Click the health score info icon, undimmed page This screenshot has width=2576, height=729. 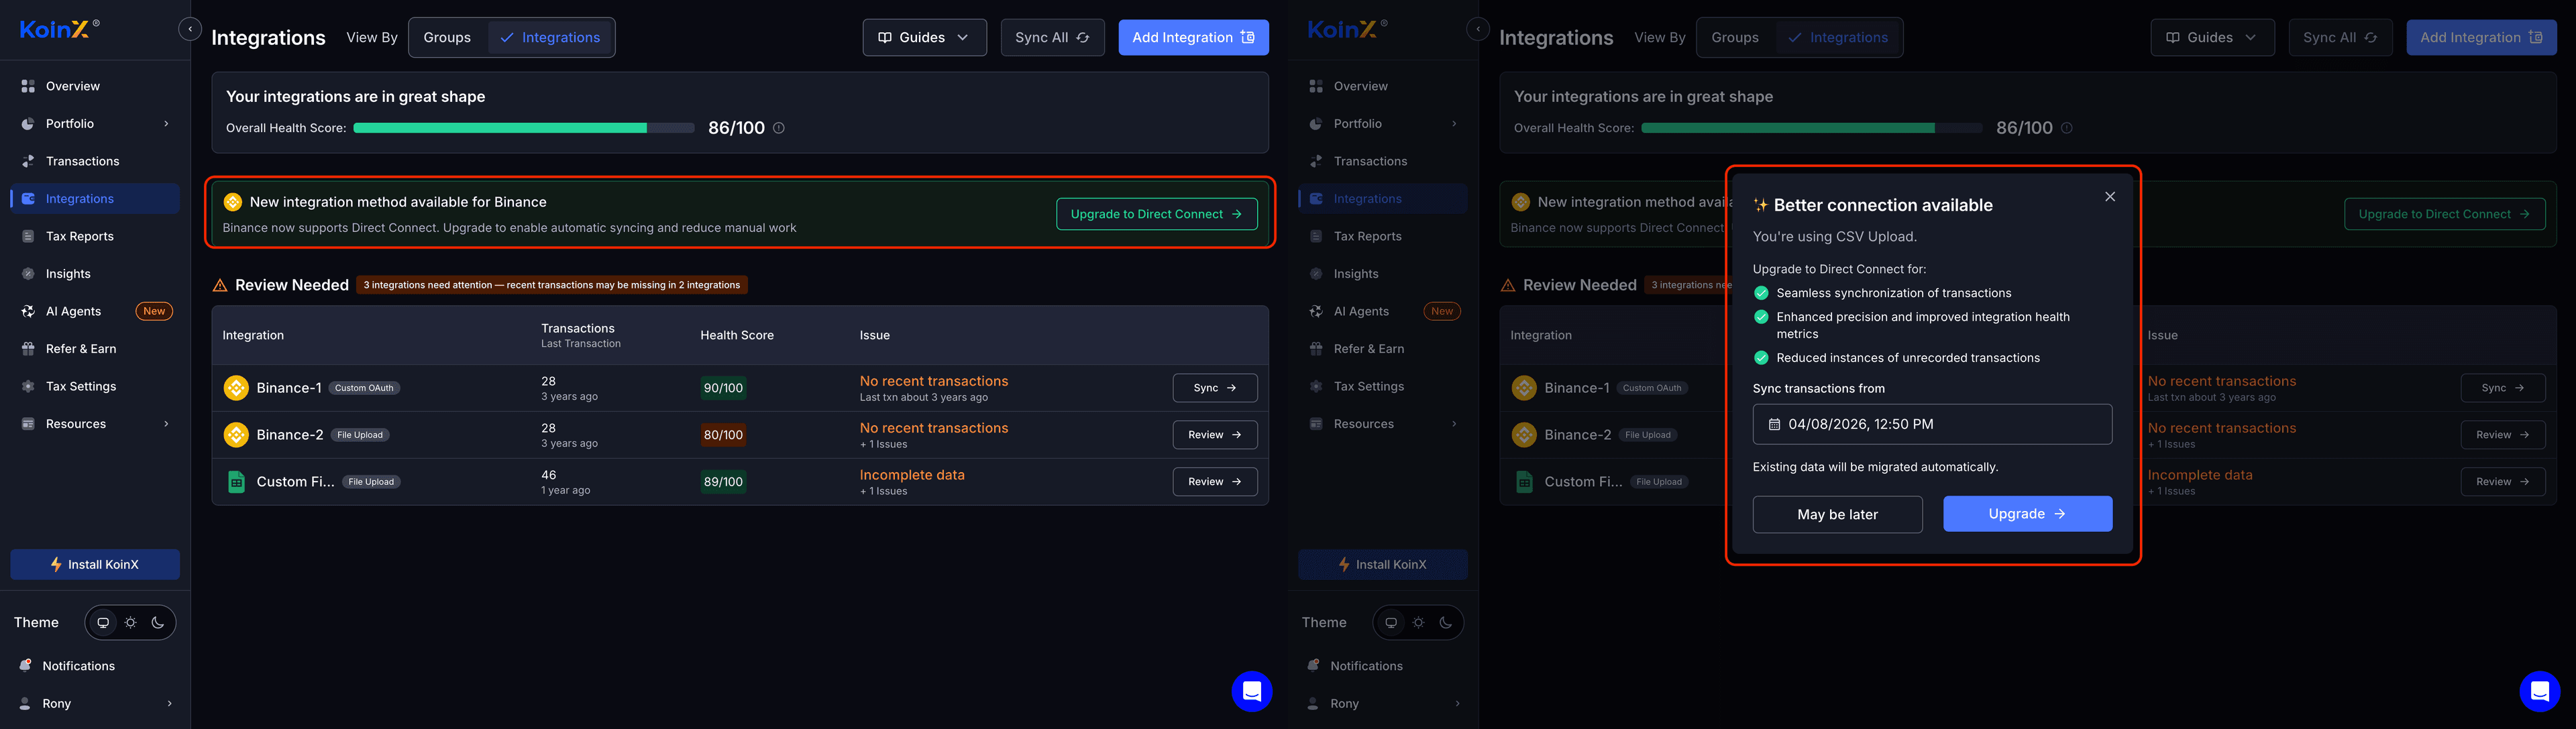pyautogui.click(x=779, y=128)
